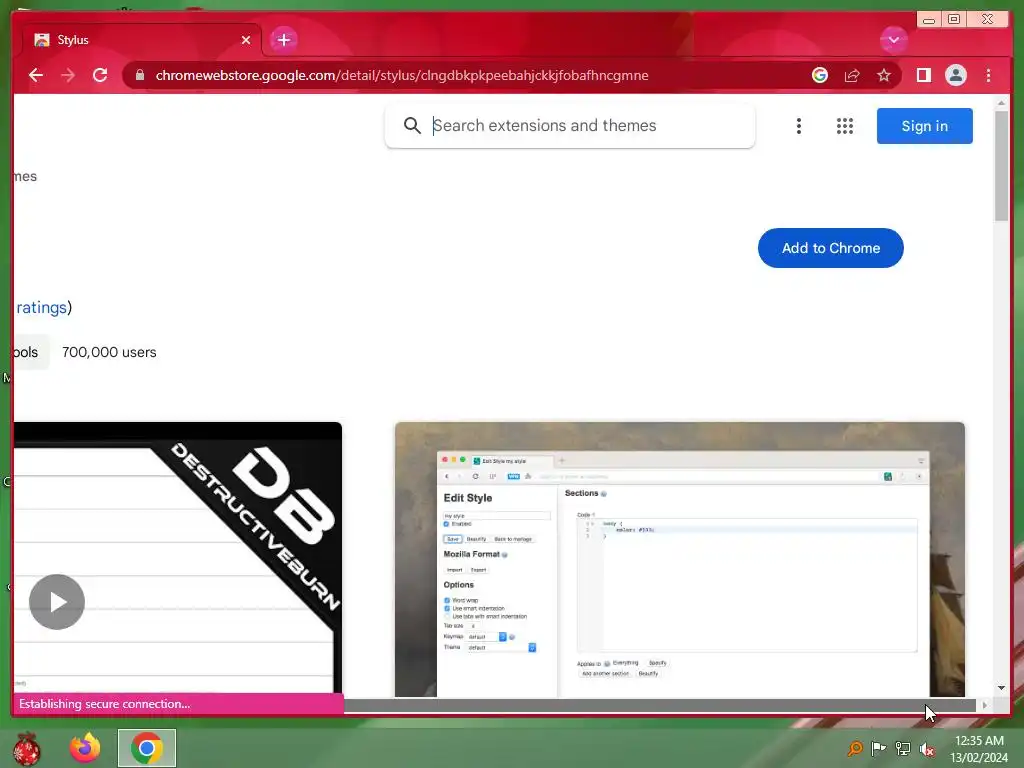This screenshot has width=1024, height=768.
Task: Play the DestructiveBurn video
Action: coord(57,602)
